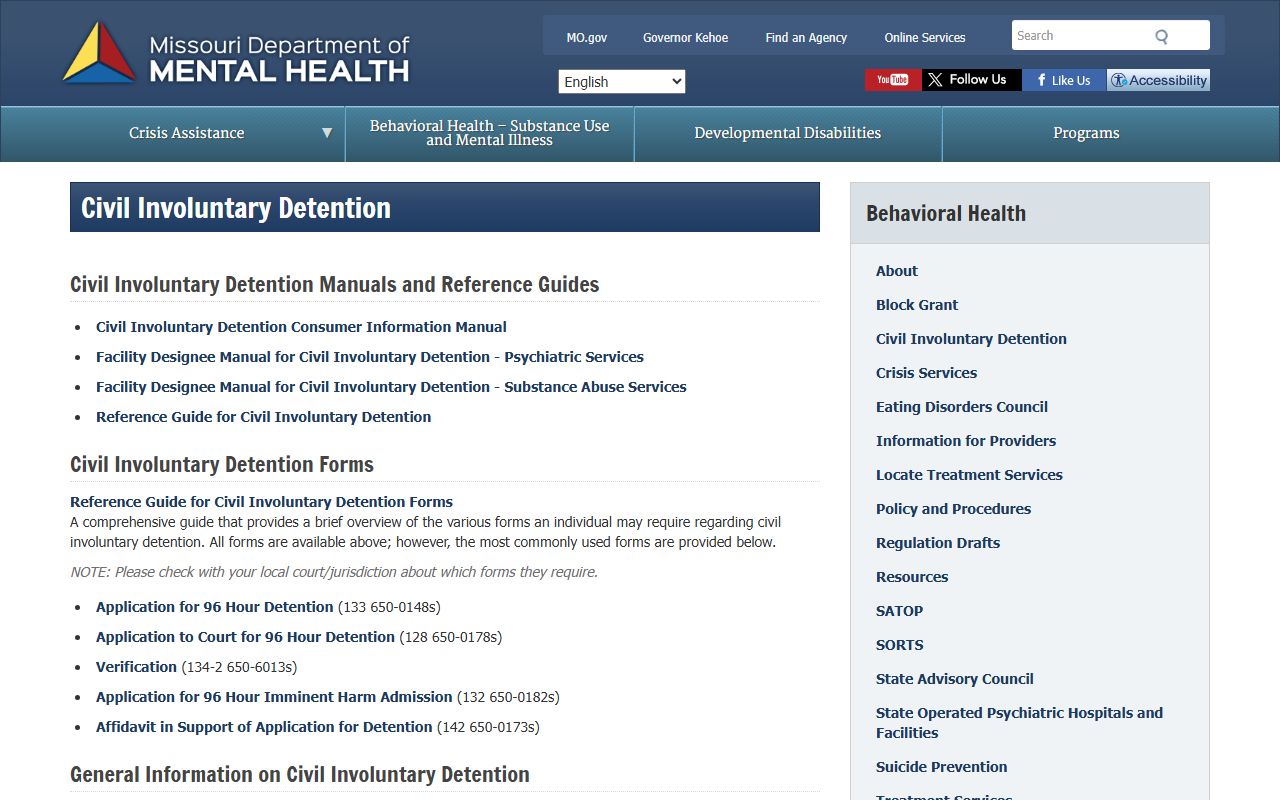Image resolution: width=1280 pixels, height=800 pixels.
Task: Open Block Grant in the sidebar
Action: [917, 305]
